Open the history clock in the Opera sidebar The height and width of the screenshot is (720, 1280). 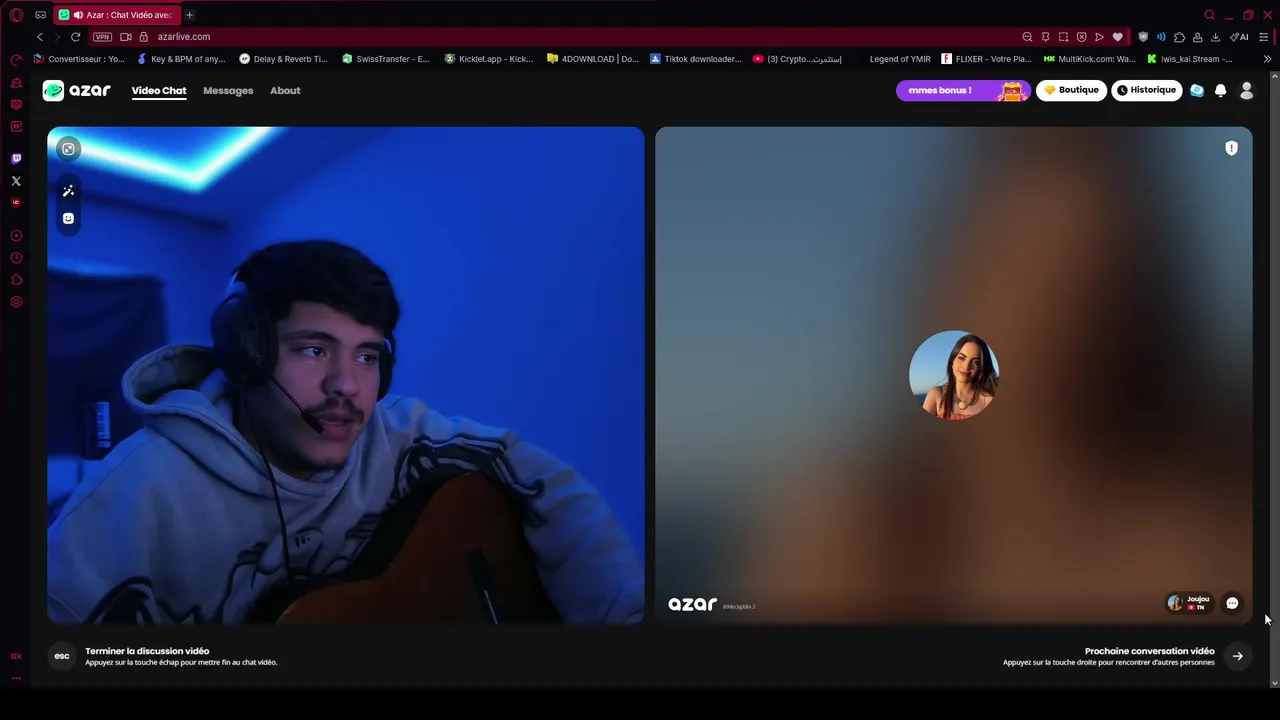coord(16,258)
